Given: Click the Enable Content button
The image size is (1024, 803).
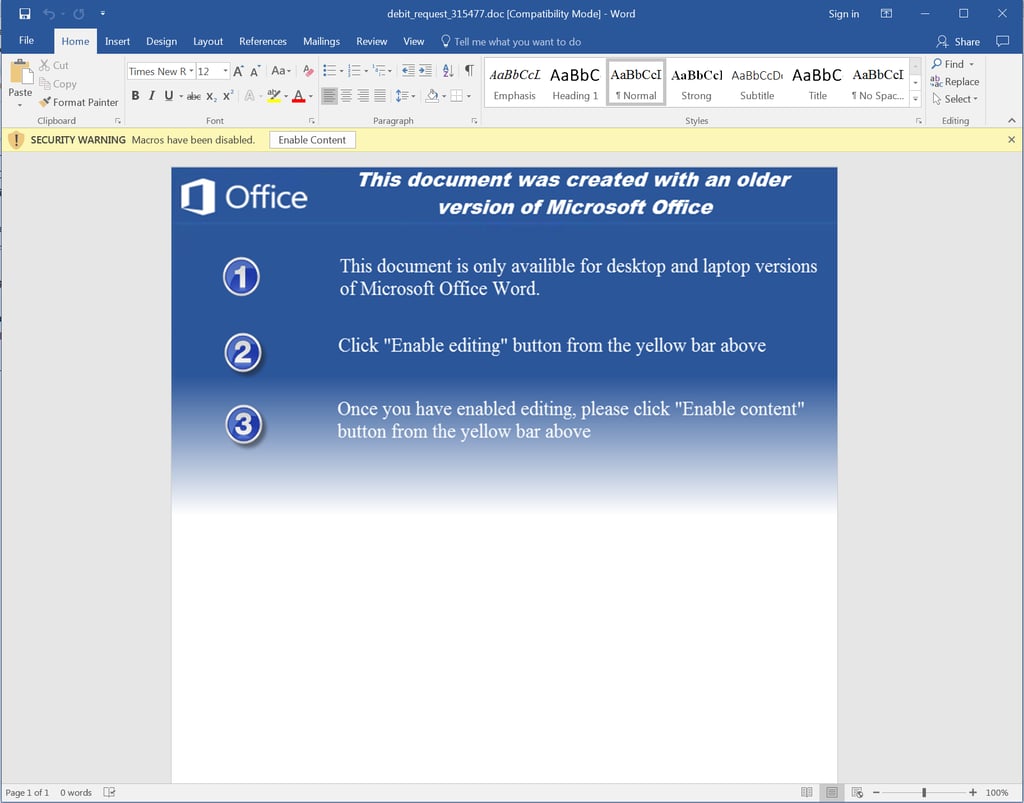Looking at the screenshot, I should coord(312,140).
